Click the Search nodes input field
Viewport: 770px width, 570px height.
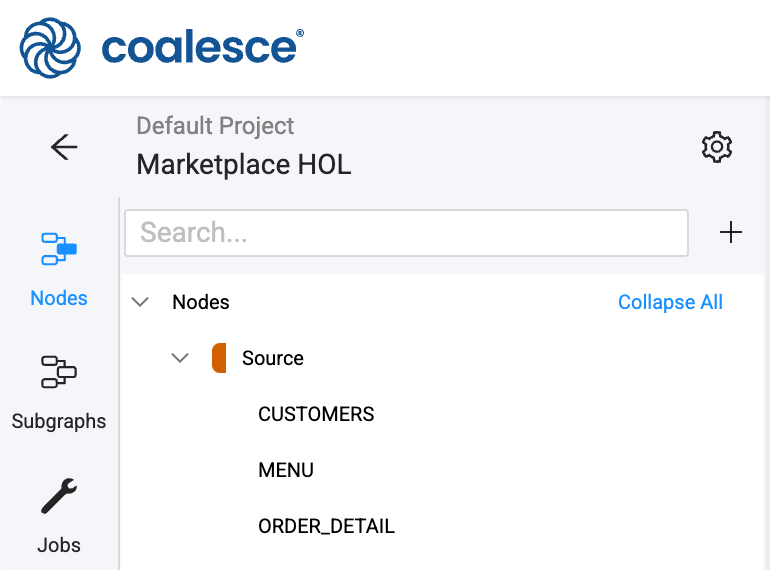(406, 233)
